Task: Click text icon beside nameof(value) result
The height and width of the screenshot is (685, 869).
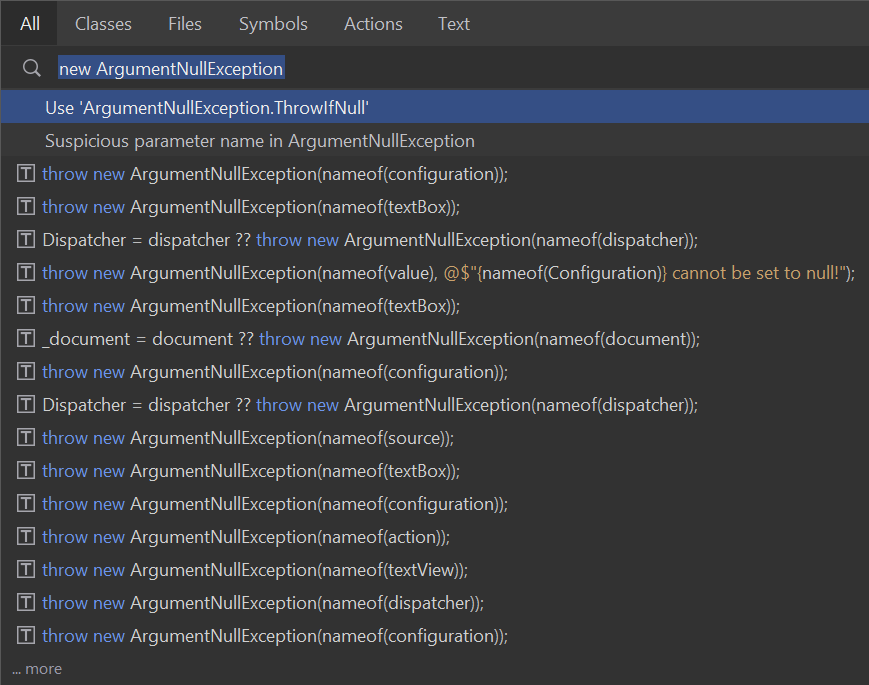Action: click(27, 273)
